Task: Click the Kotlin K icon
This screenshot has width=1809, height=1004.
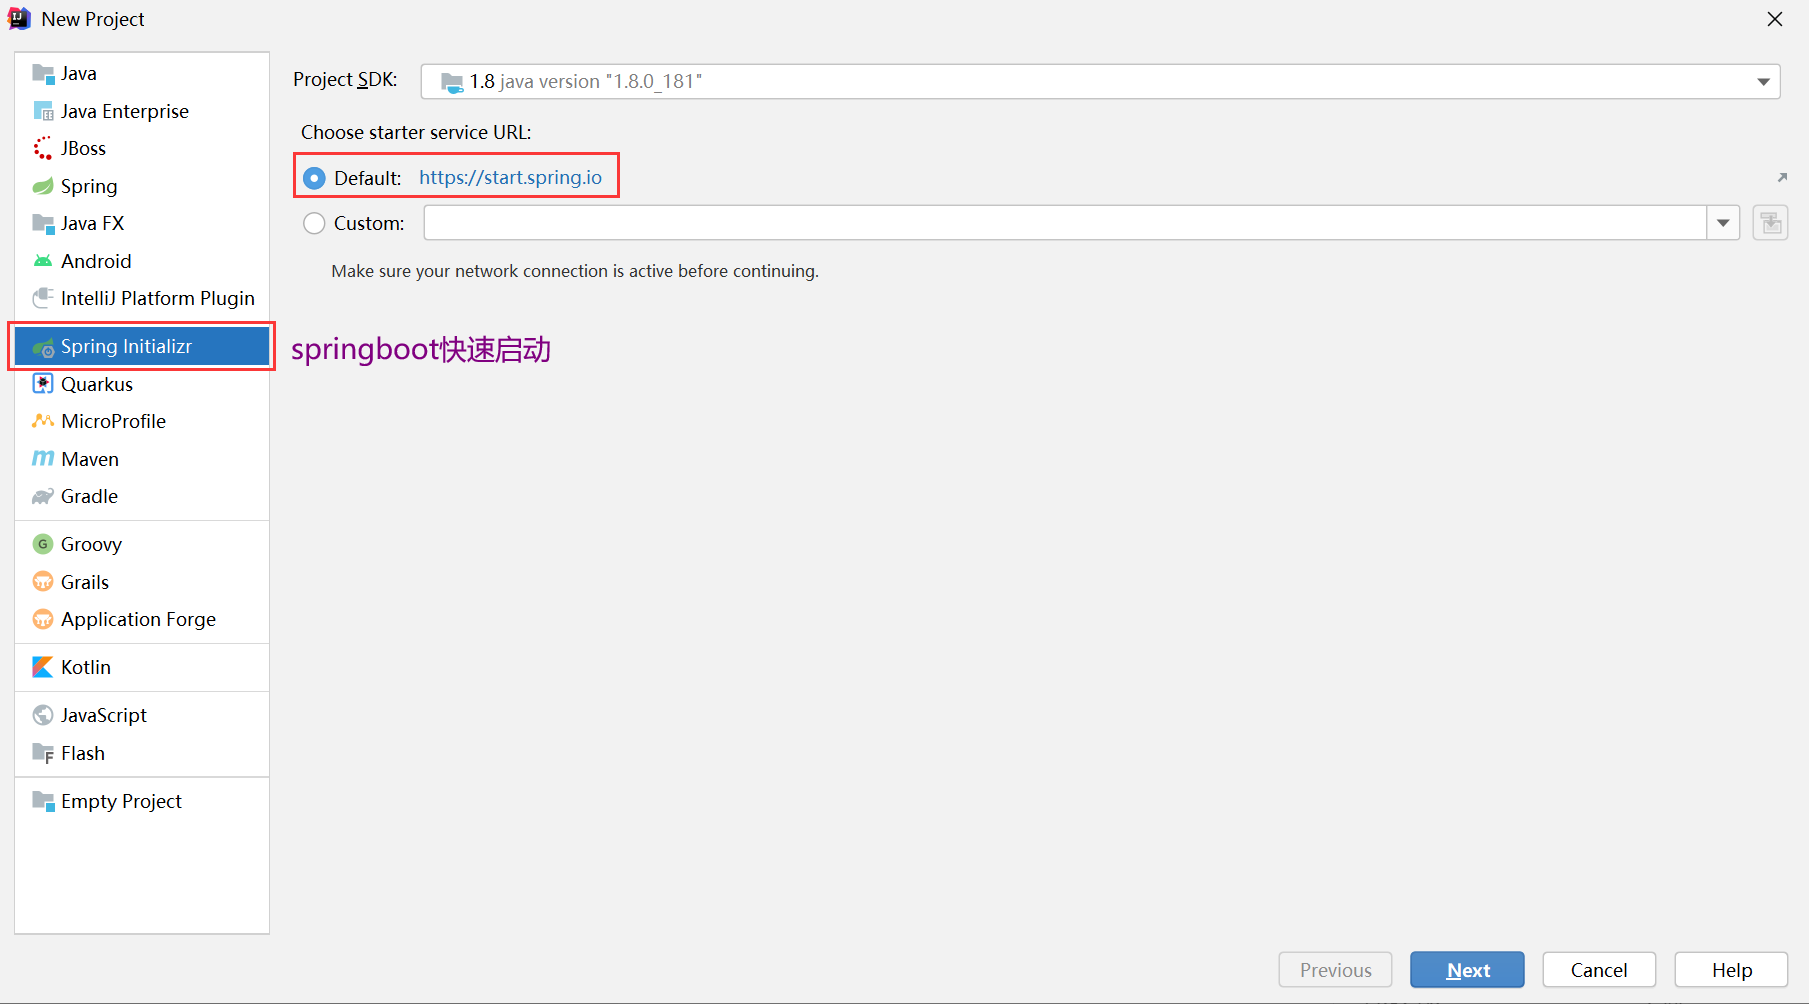Action: point(43,667)
